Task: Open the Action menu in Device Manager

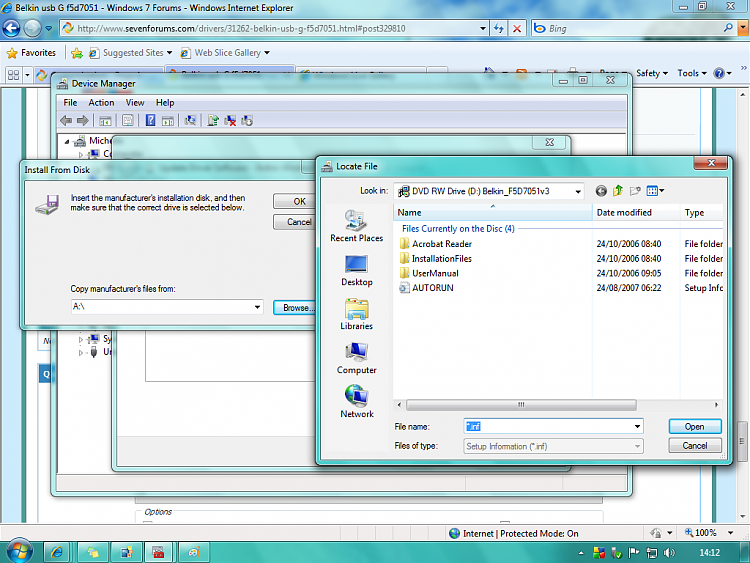Action: 101,103
